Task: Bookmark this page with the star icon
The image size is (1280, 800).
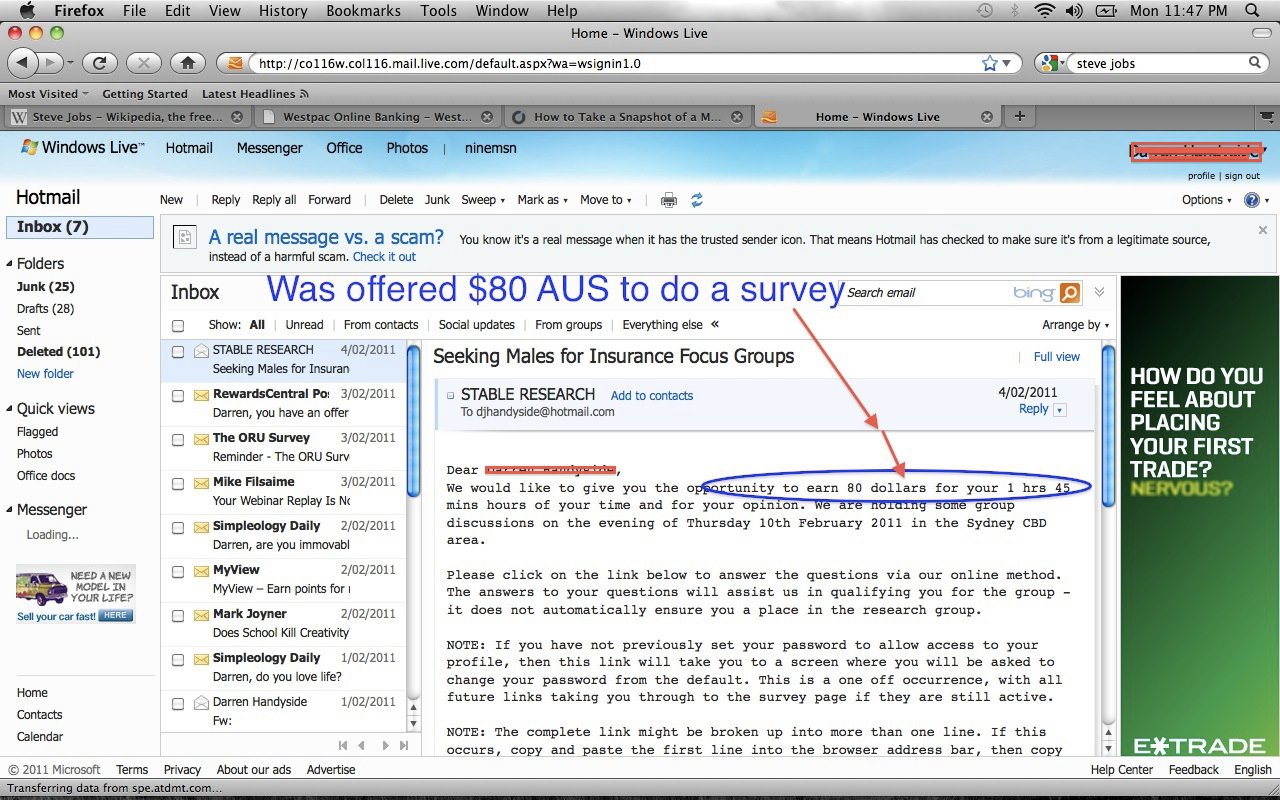Action: pos(990,63)
